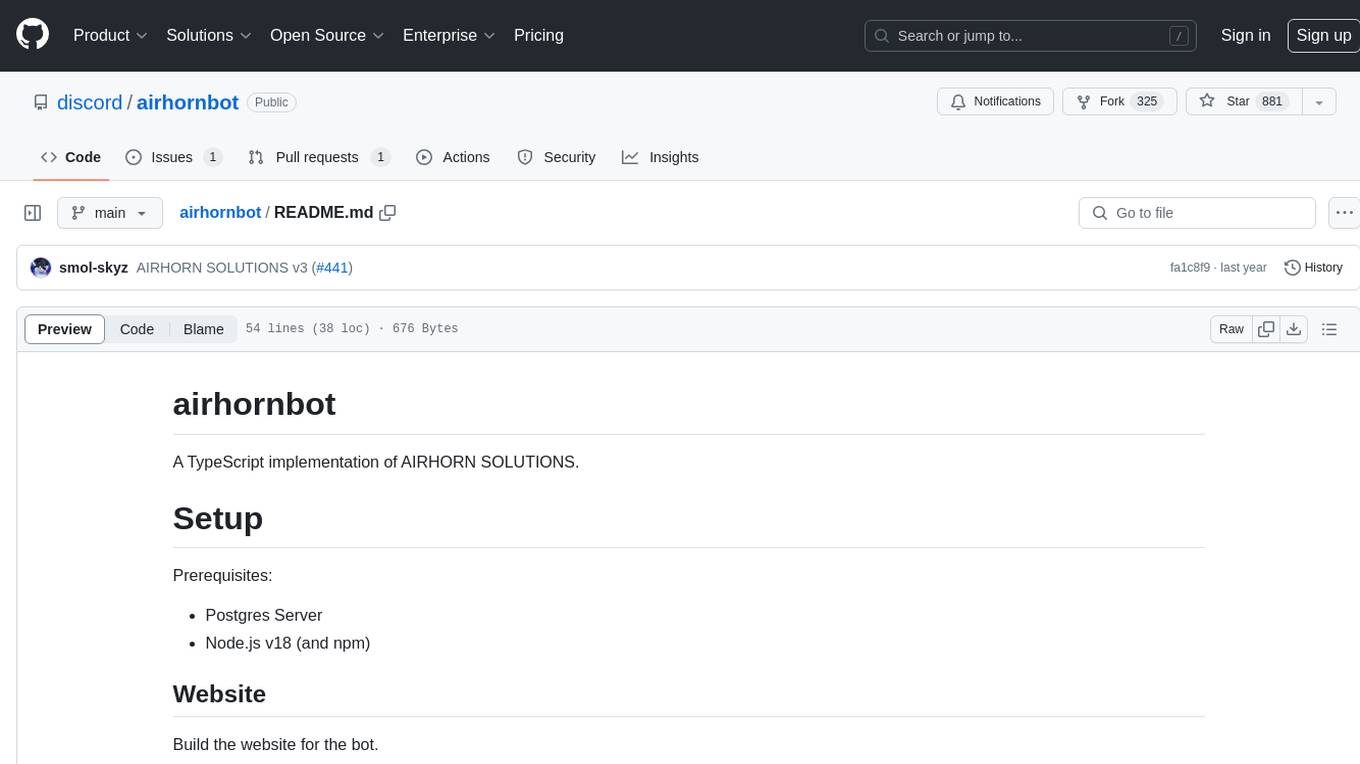Switch to the Actions tab
The width and height of the screenshot is (1360, 764).
[x=452, y=157]
